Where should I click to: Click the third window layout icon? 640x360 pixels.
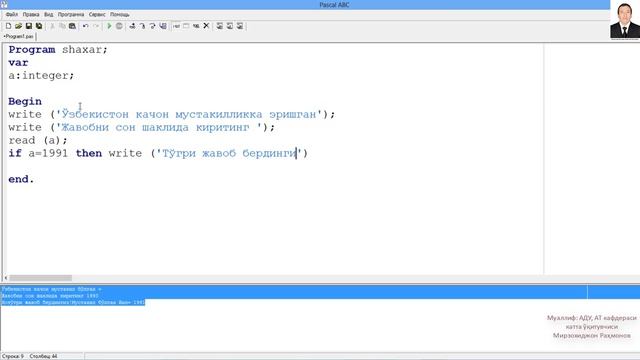240,26
